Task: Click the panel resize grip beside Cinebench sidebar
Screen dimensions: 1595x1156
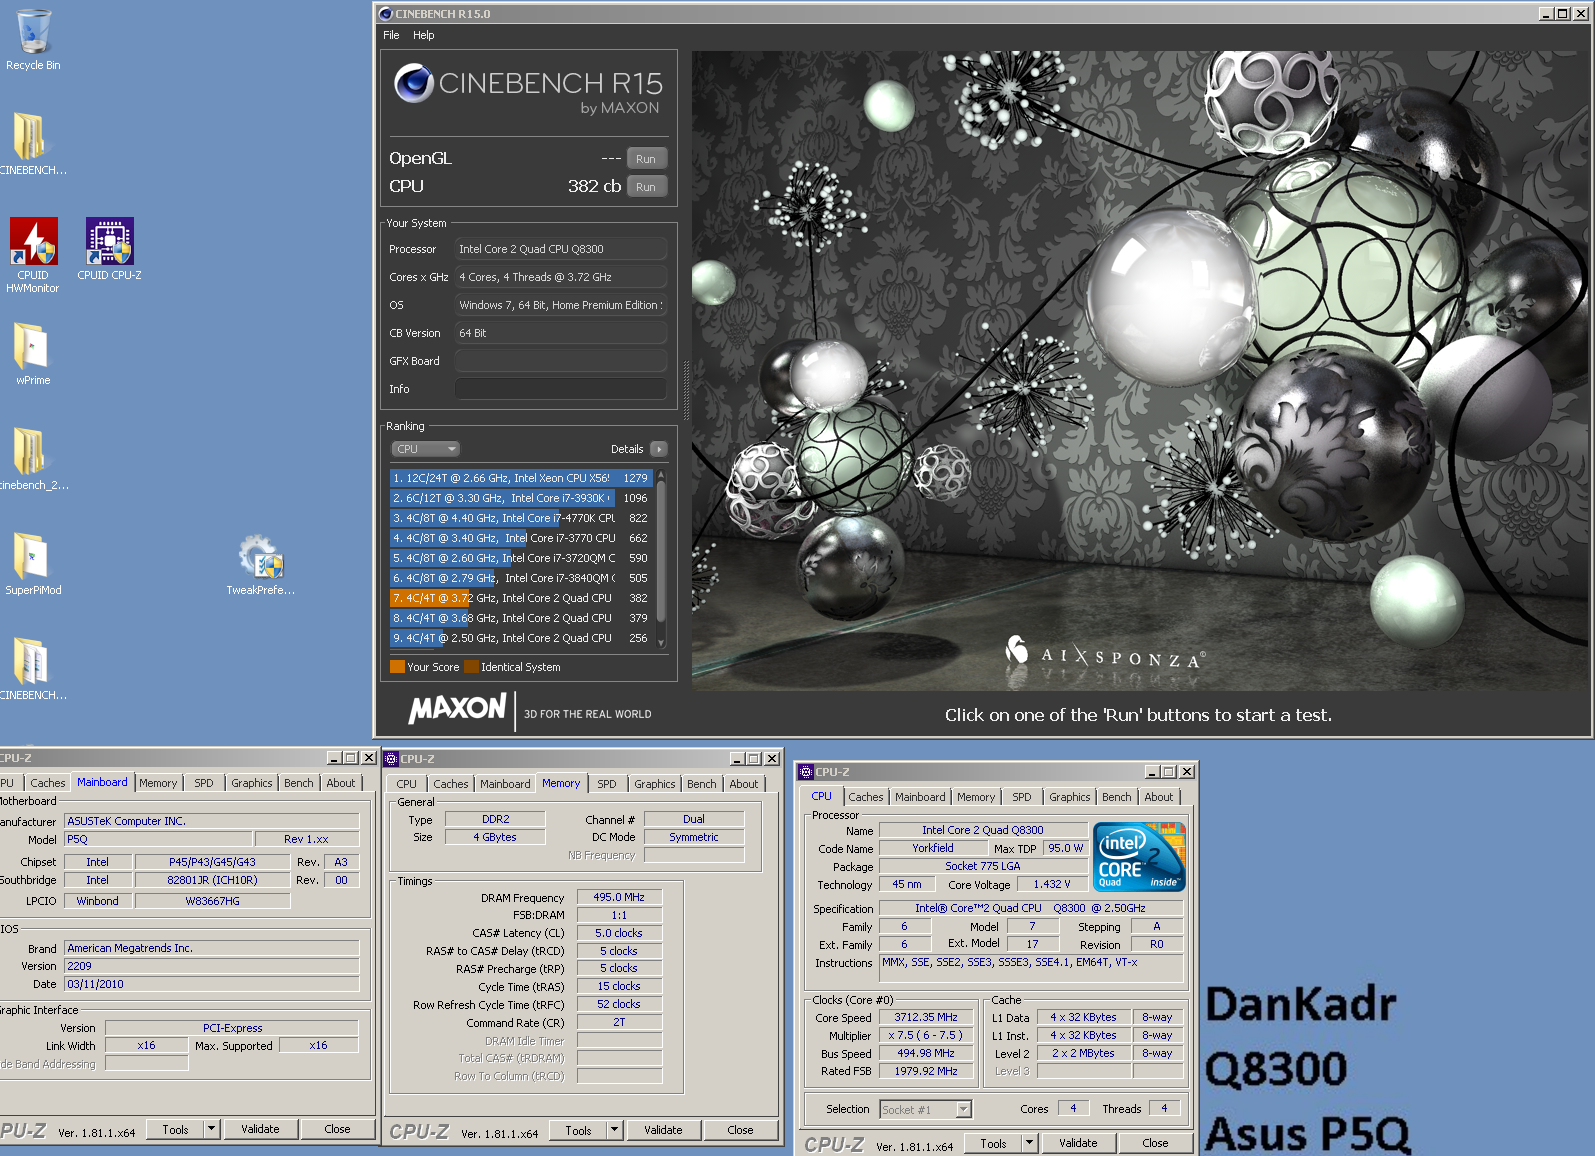Action: 686,390
